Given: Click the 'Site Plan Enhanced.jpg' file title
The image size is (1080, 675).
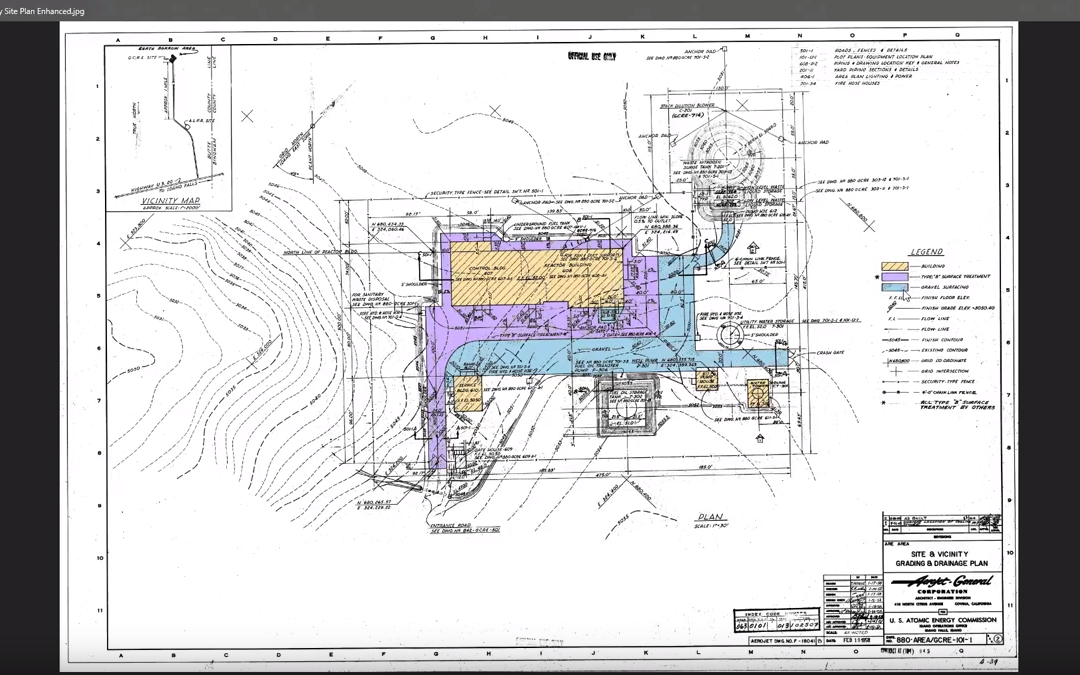Looking at the screenshot, I should pos(43,11).
